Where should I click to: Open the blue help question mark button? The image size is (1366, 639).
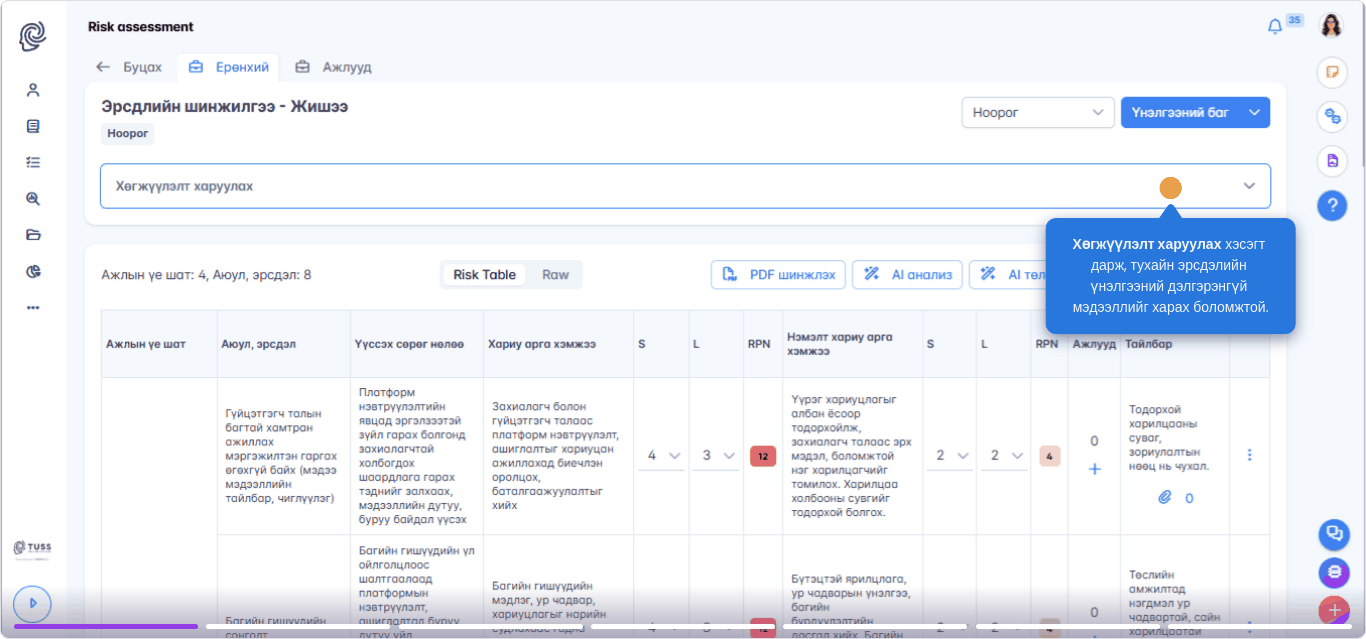[1332, 206]
